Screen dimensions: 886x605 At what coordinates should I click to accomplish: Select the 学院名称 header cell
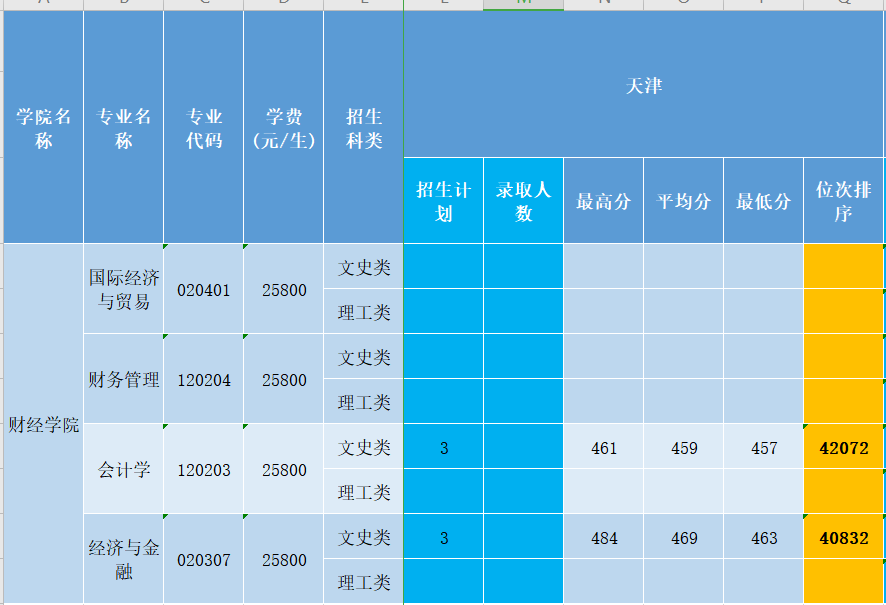(x=43, y=128)
